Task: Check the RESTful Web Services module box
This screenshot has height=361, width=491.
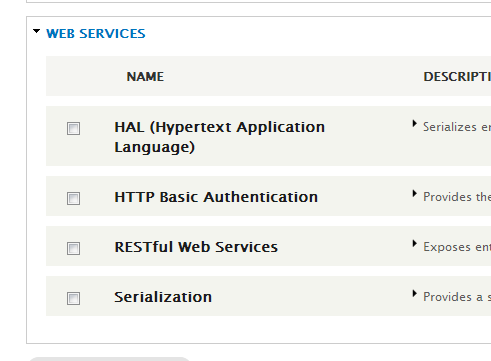Action: pos(73,248)
